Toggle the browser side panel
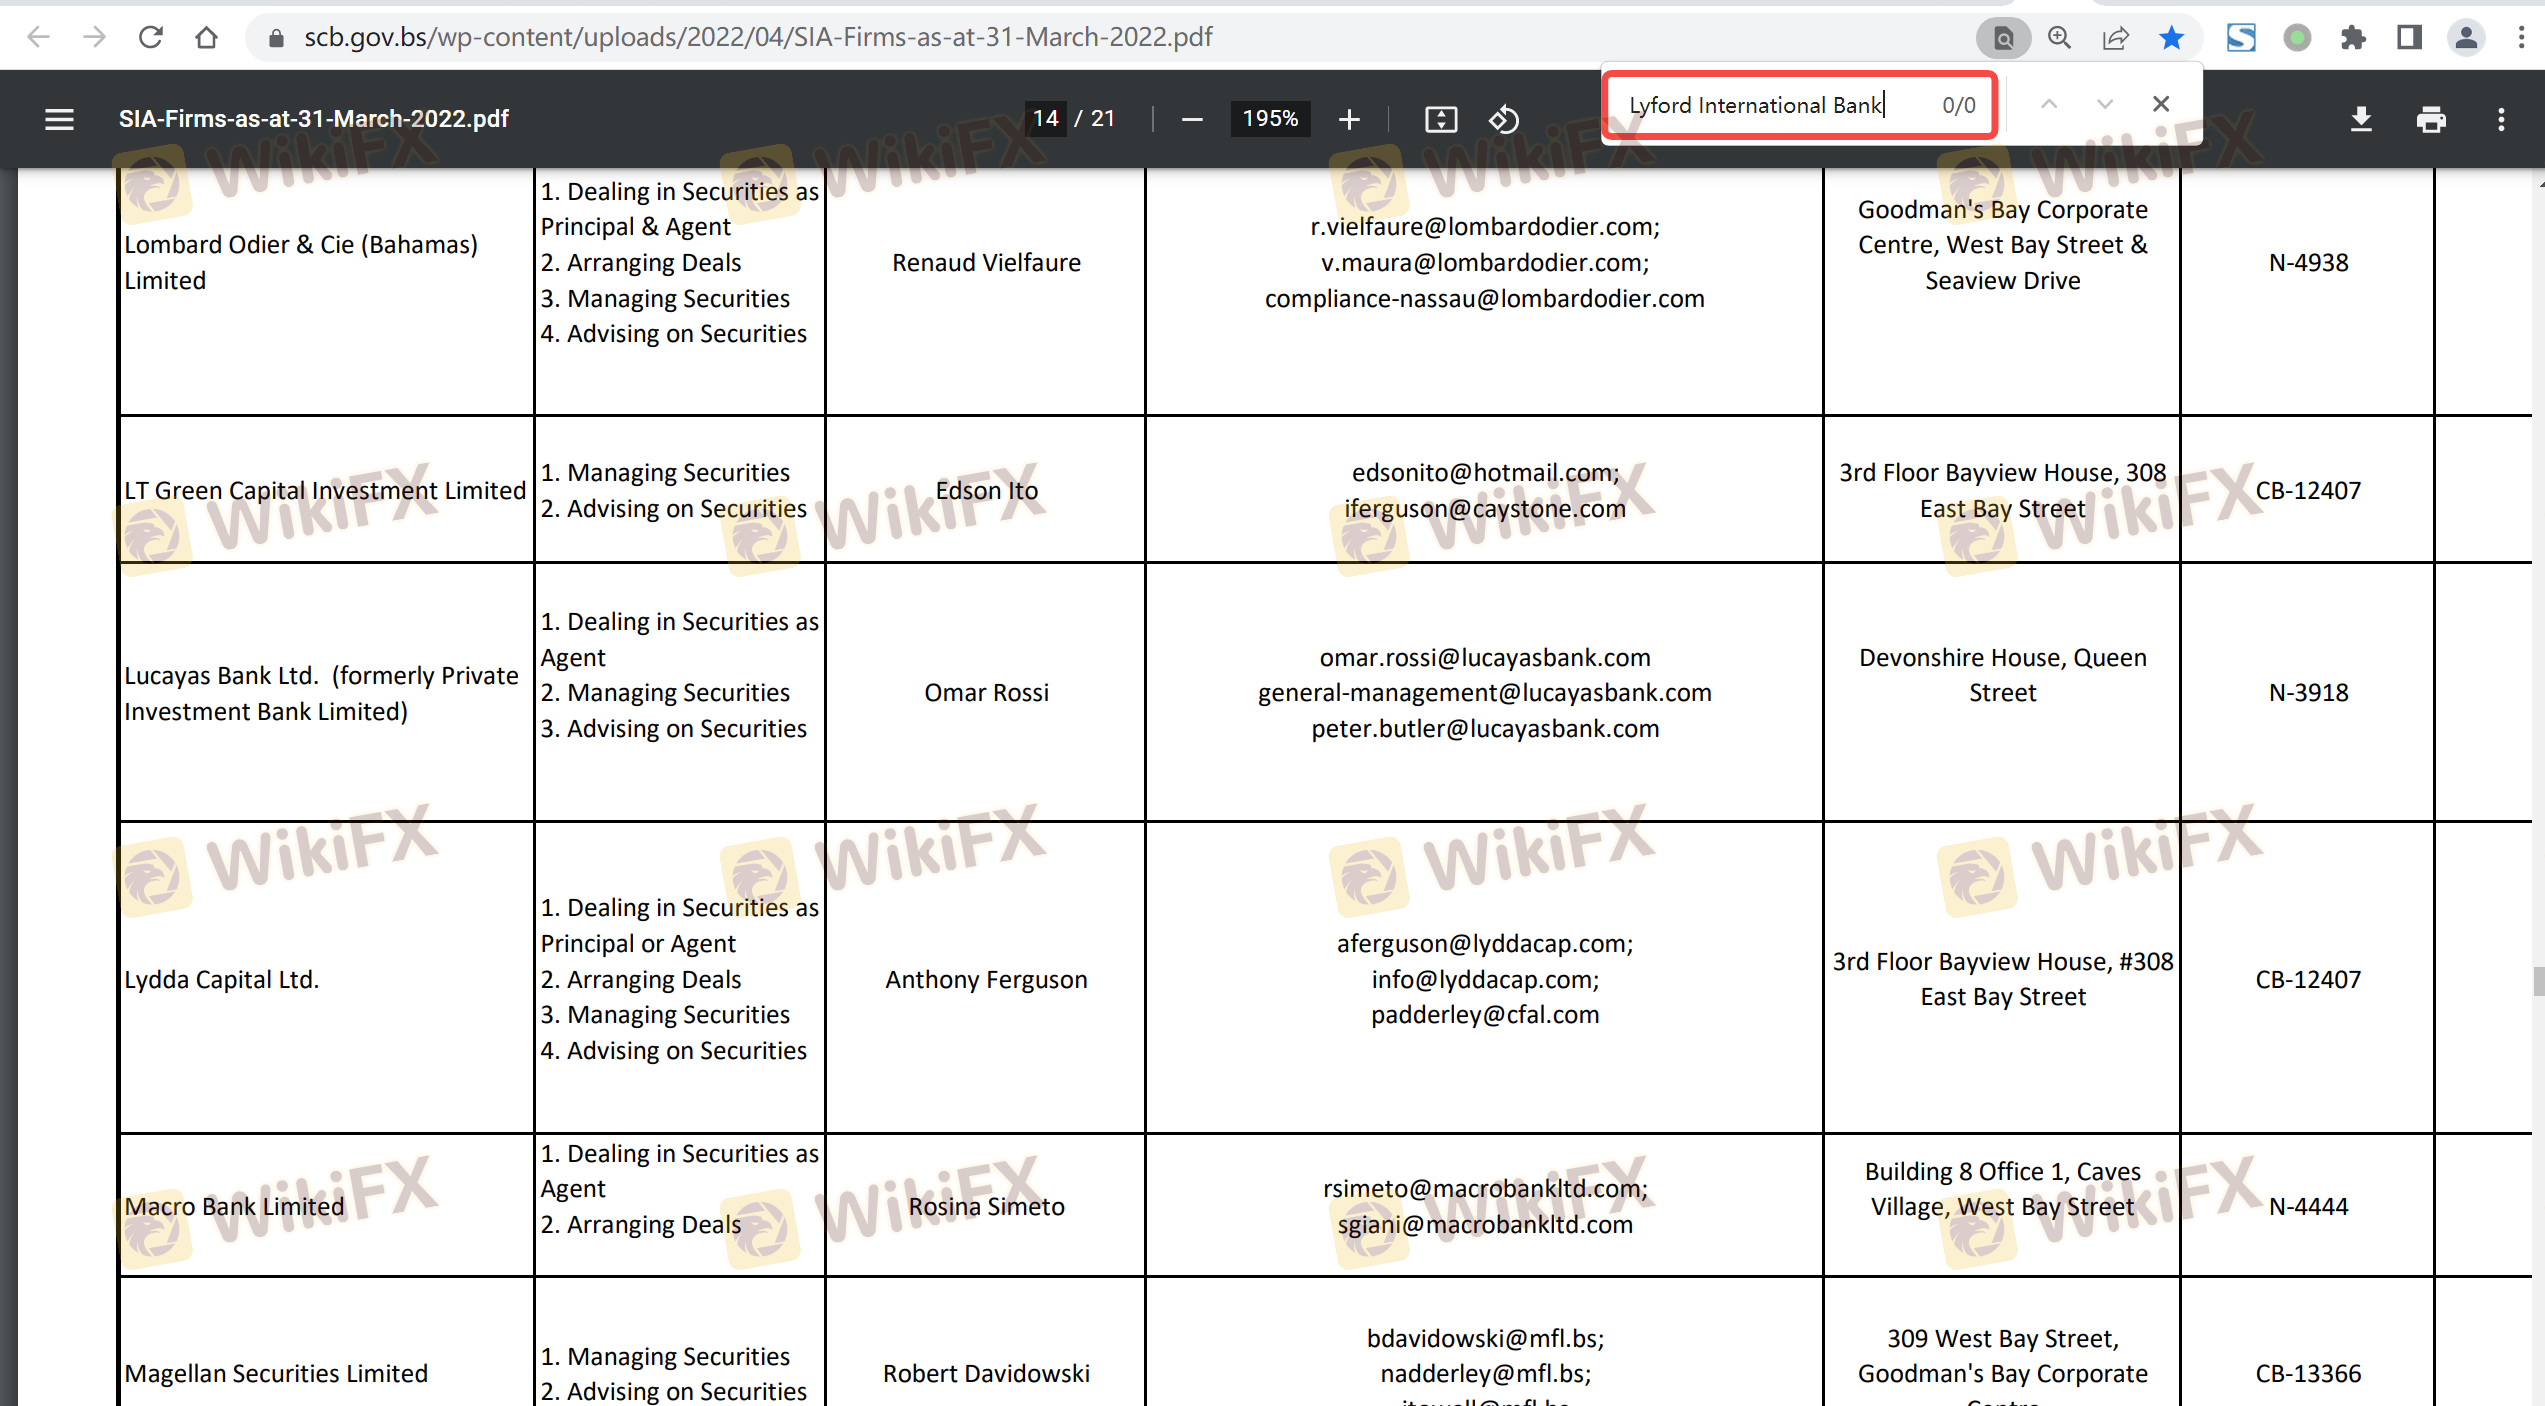Image resolution: width=2545 pixels, height=1406 pixels. [2409, 37]
